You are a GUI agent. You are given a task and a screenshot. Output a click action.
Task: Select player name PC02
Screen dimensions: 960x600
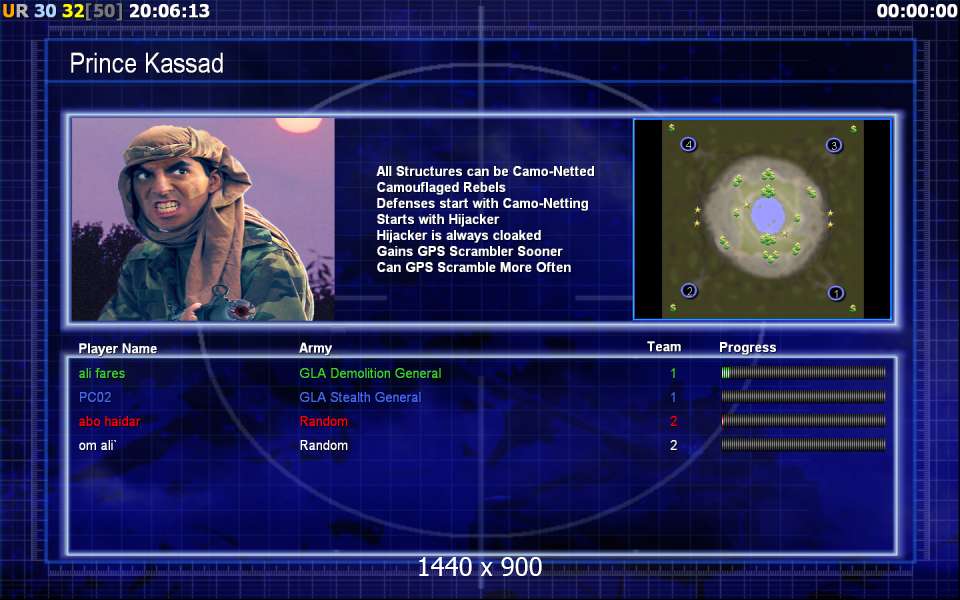[x=95, y=397]
